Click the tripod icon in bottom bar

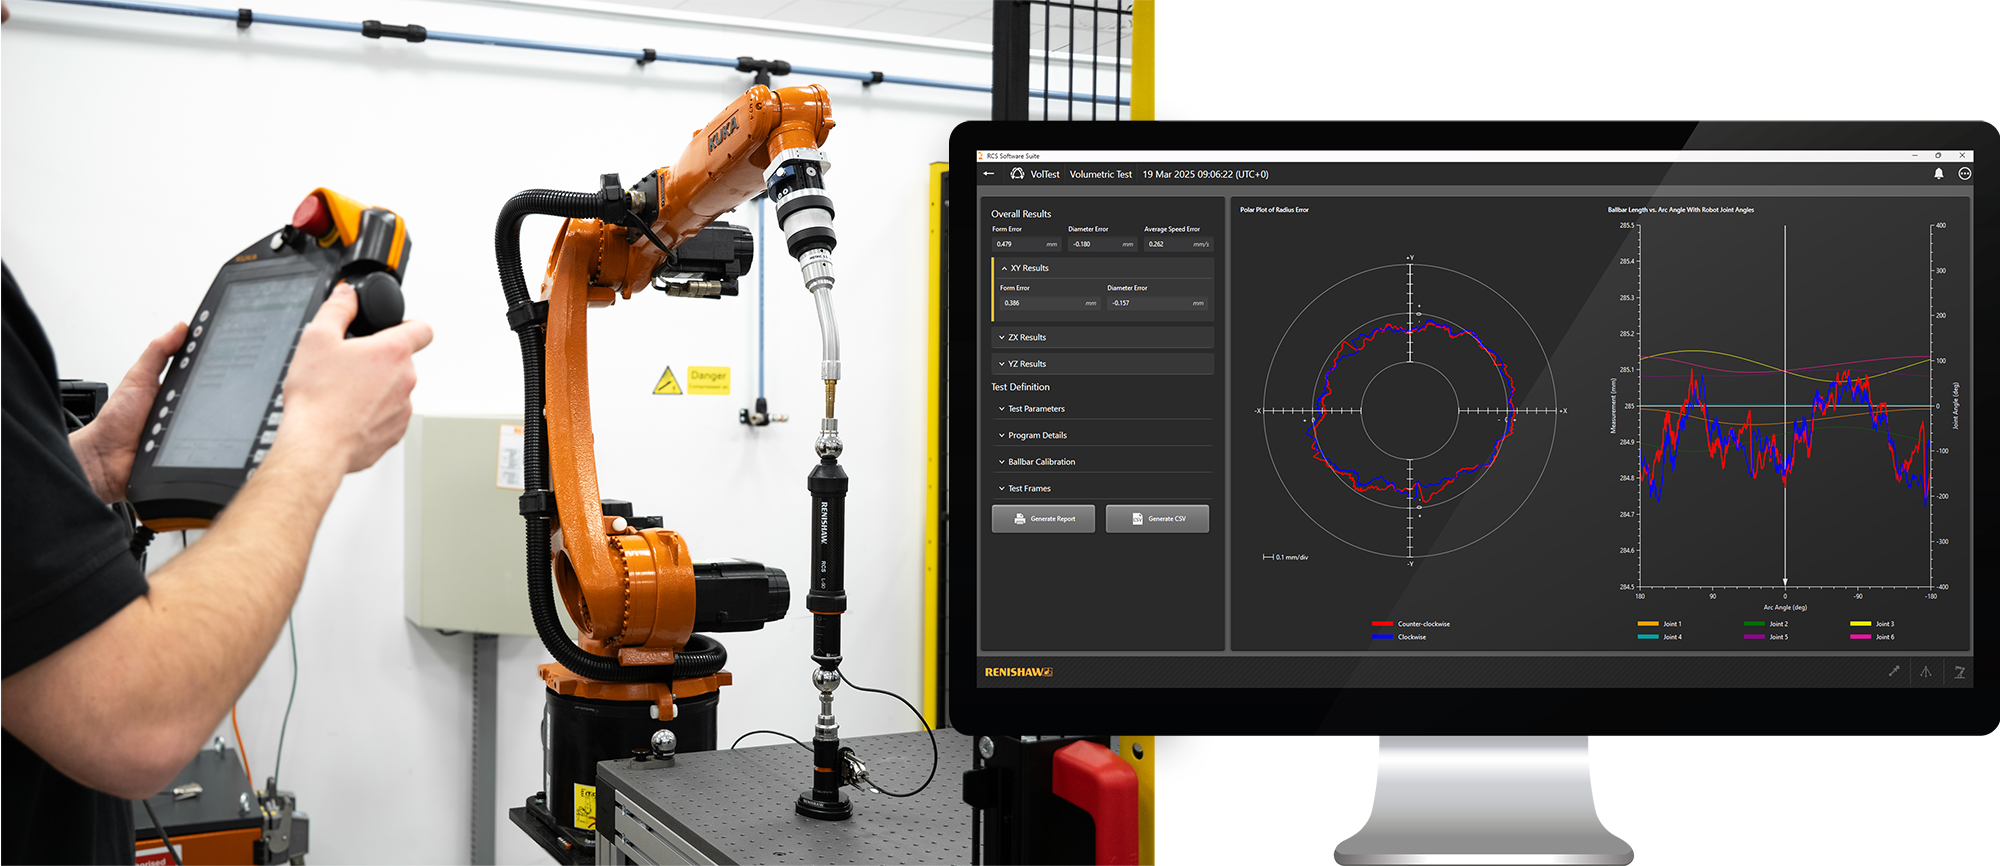coord(1926,672)
